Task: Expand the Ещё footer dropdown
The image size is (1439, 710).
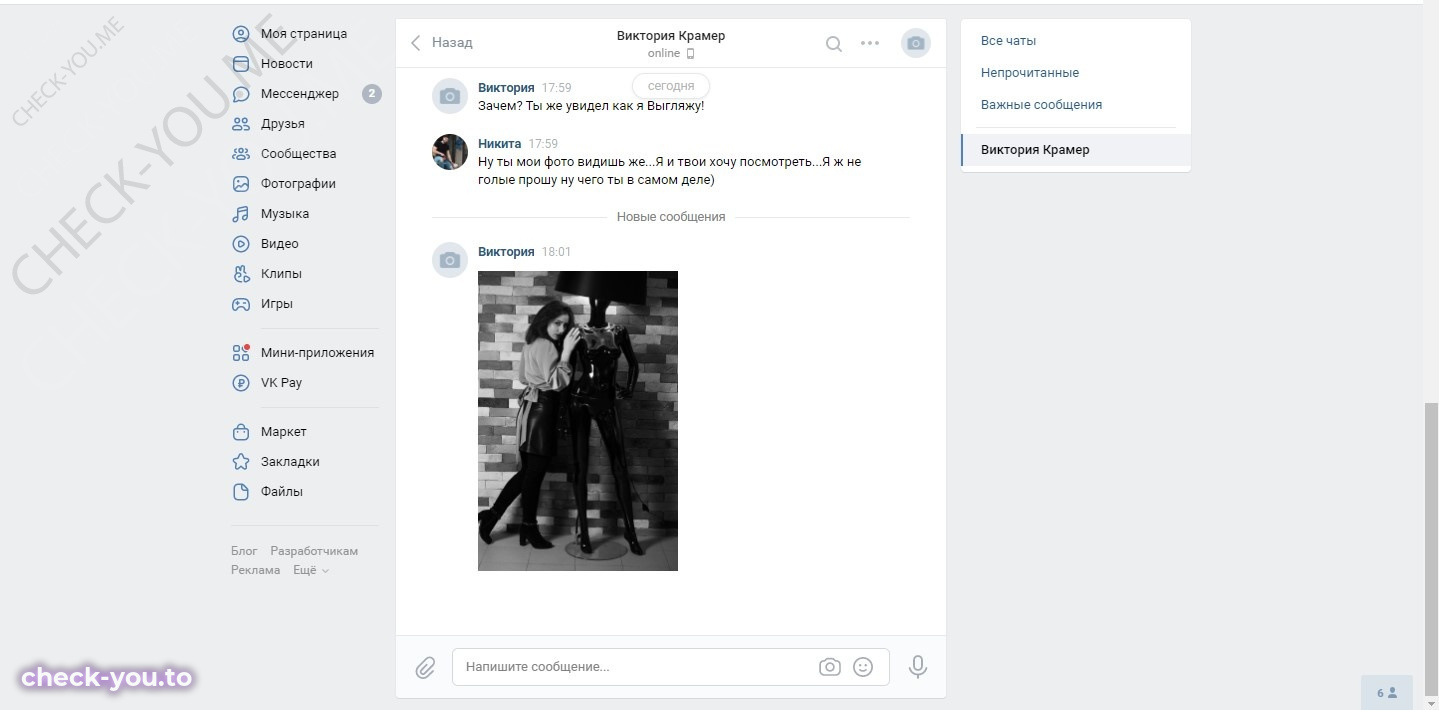Action: click(x=311, y=570)
